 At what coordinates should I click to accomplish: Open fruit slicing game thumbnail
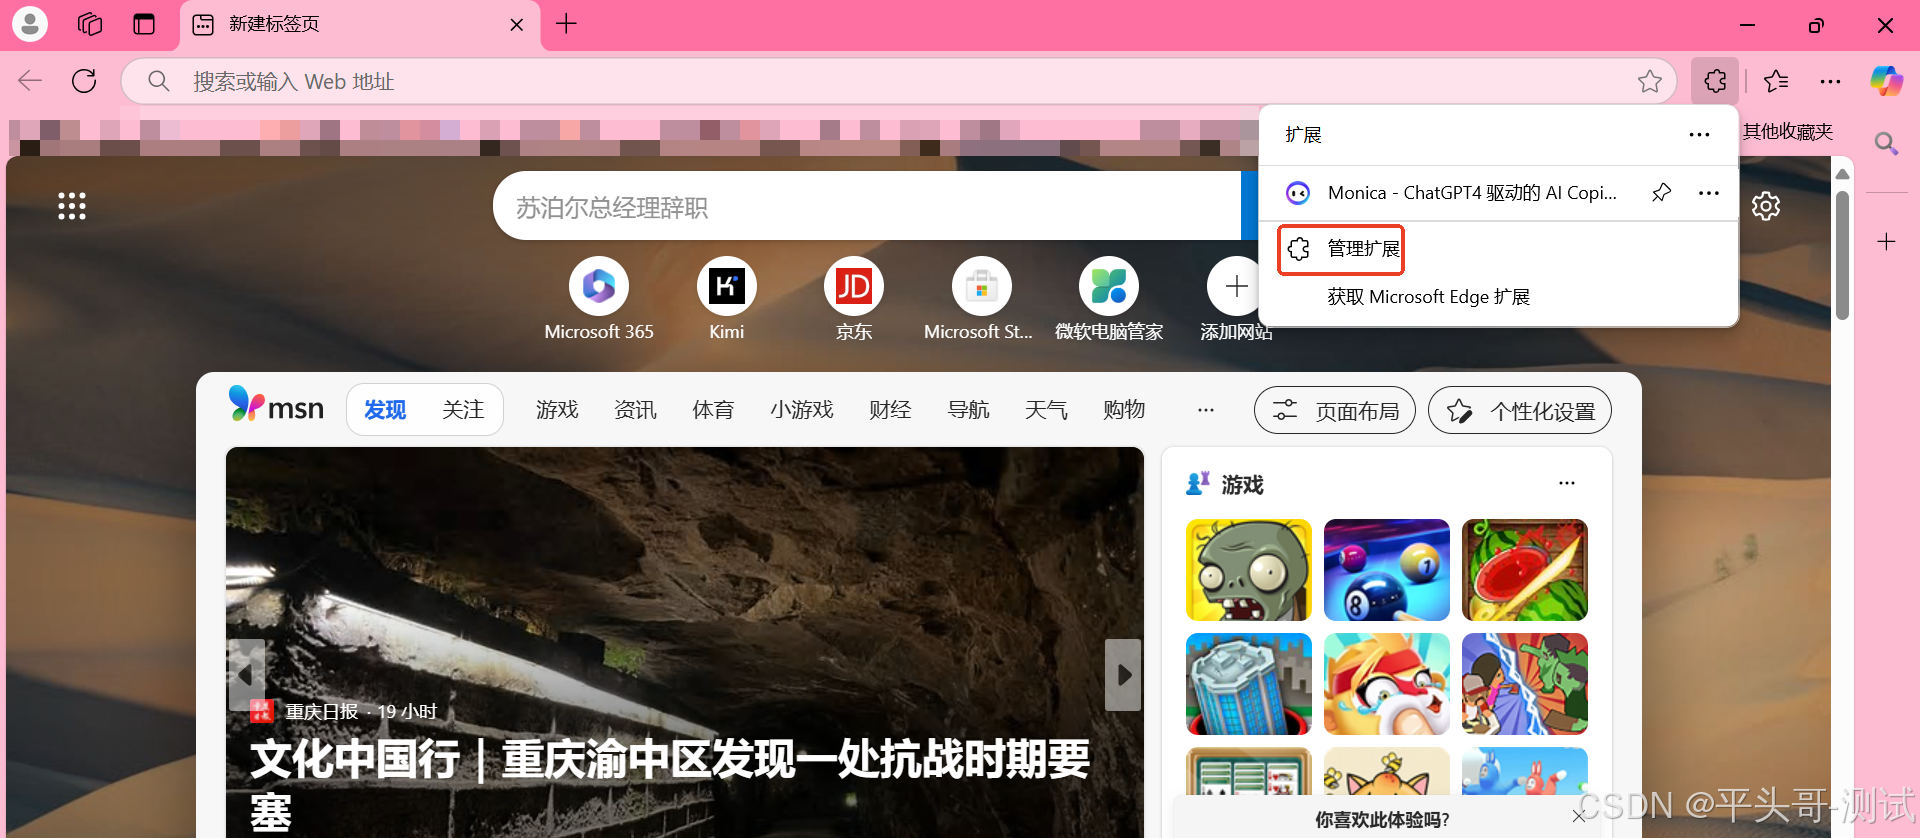coord(1525,570)
